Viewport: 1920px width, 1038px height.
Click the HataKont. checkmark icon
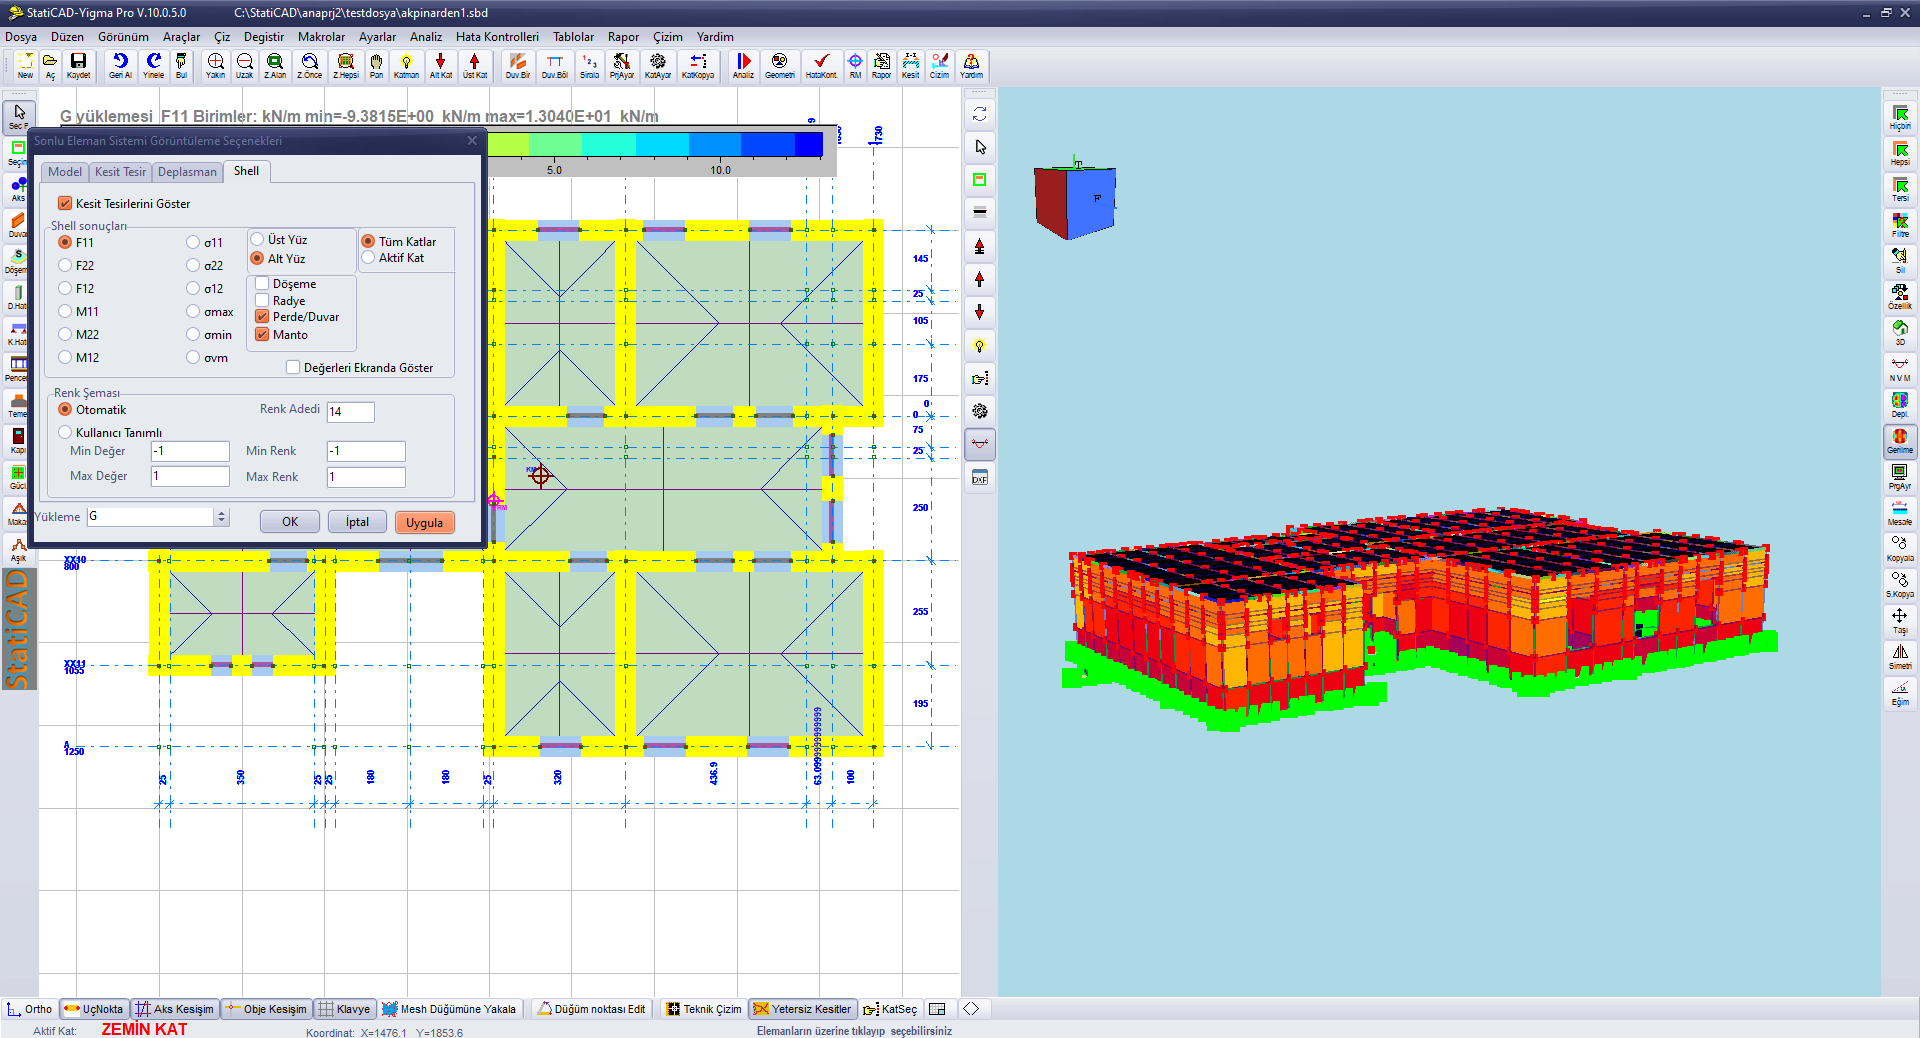[821, 66]
